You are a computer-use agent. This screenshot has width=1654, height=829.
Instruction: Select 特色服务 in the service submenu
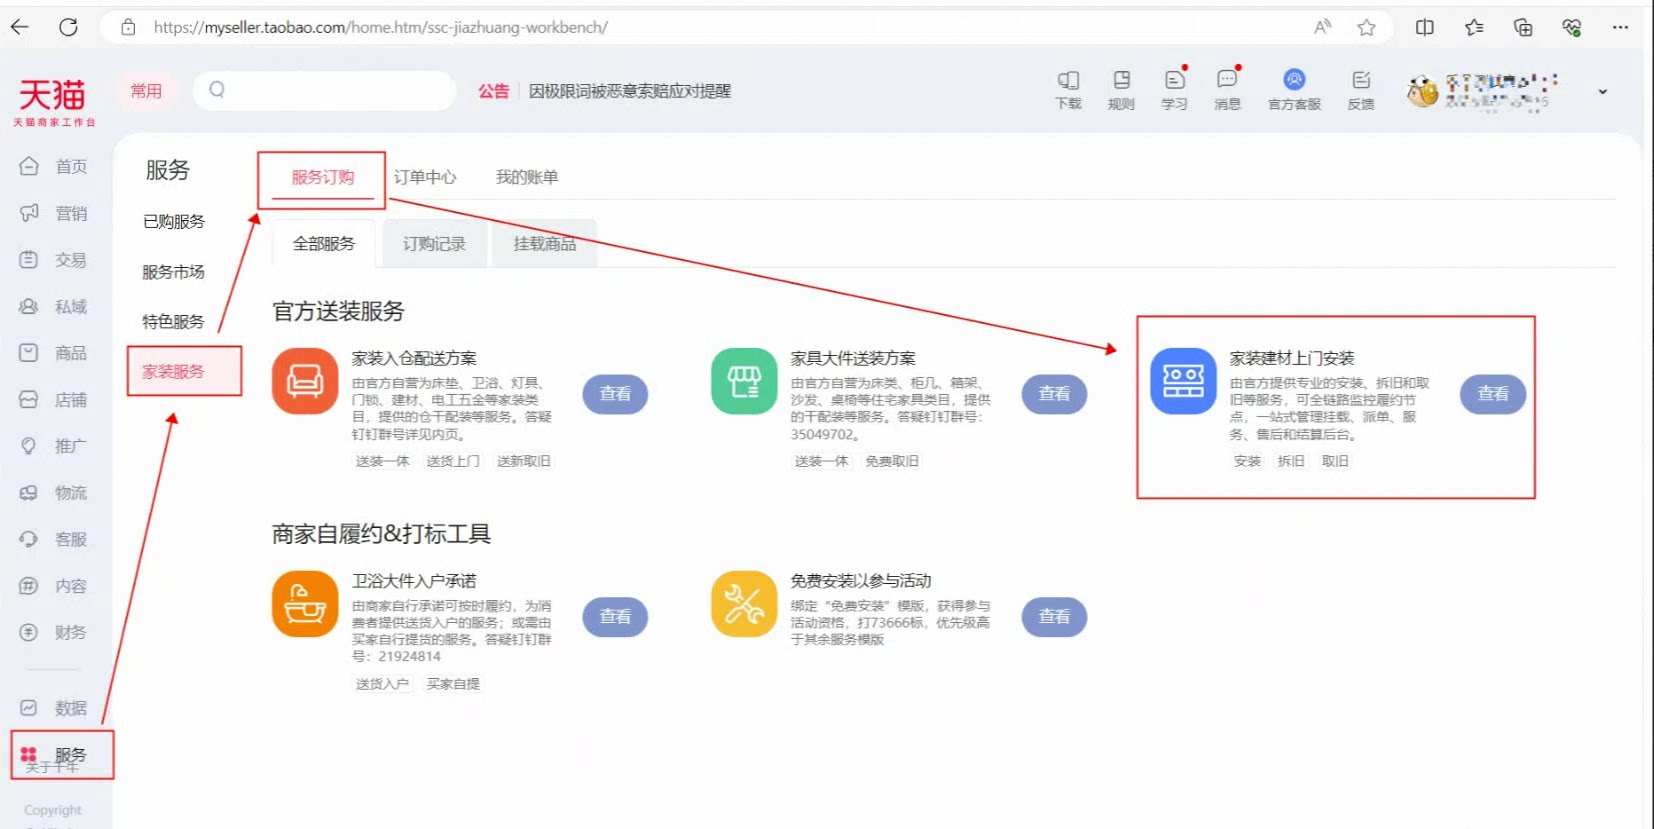pyautogui.click(x=174, y=321)
